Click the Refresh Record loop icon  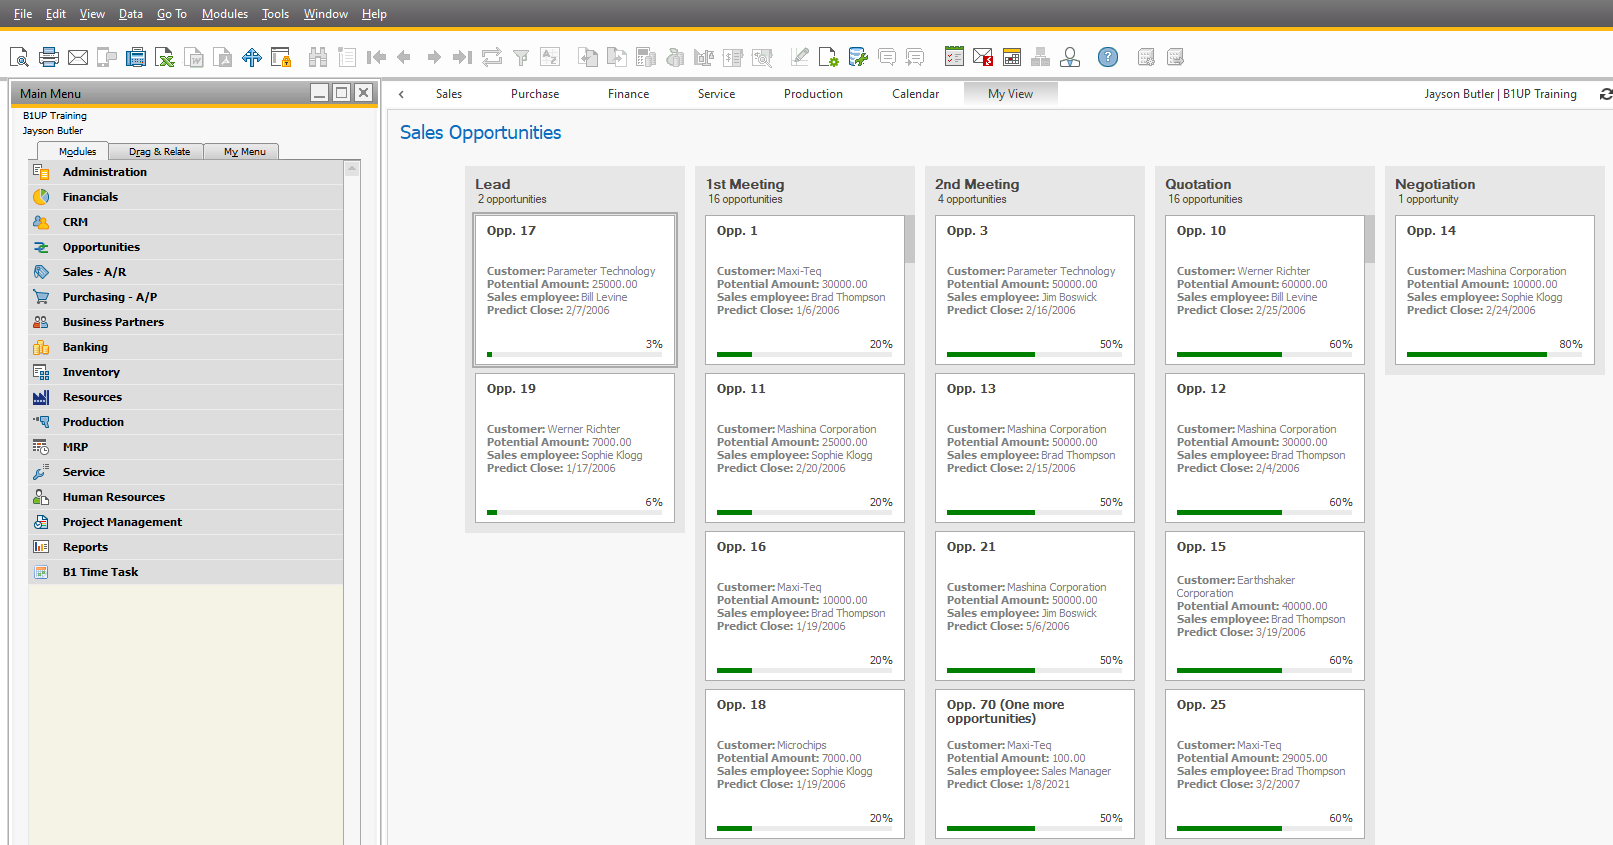[x=491, y=57]
